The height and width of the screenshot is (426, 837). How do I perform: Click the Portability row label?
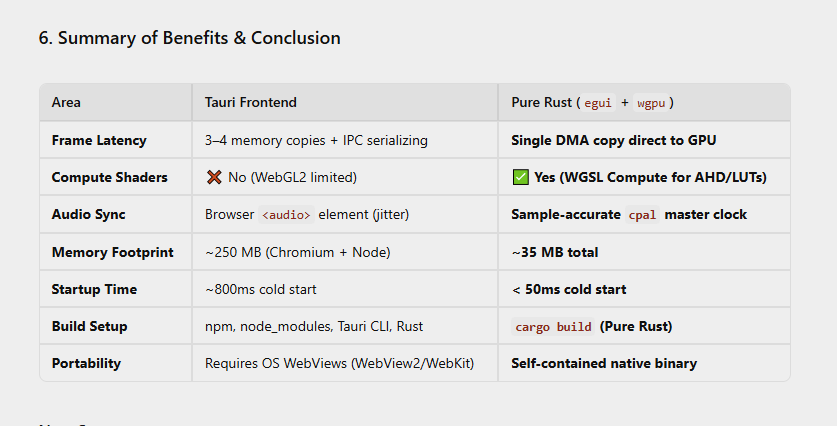pos(86,364)
